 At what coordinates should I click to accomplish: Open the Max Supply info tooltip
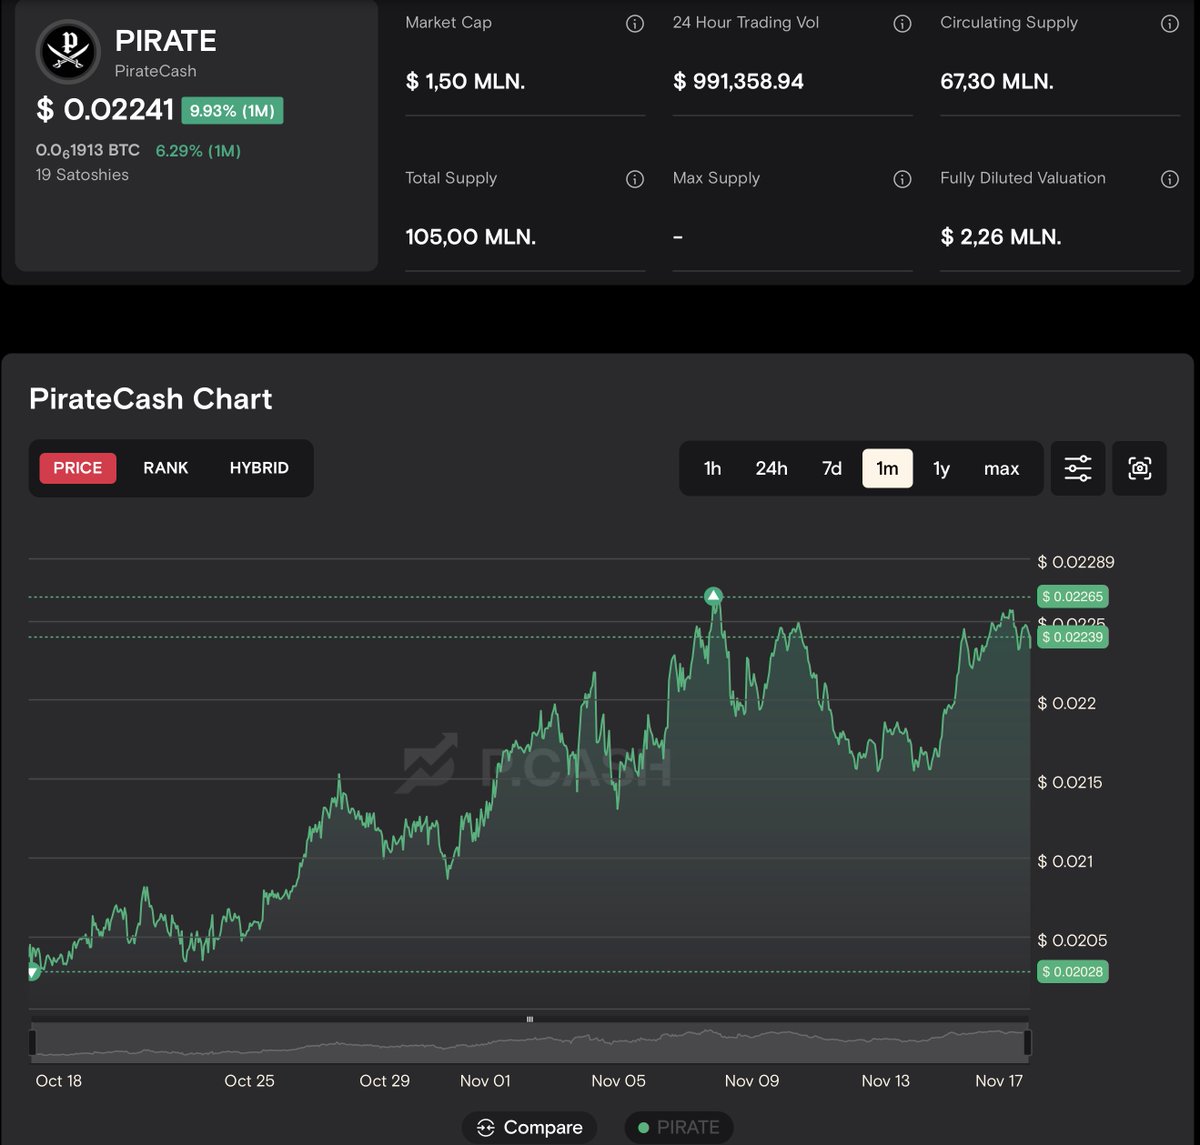902,180
